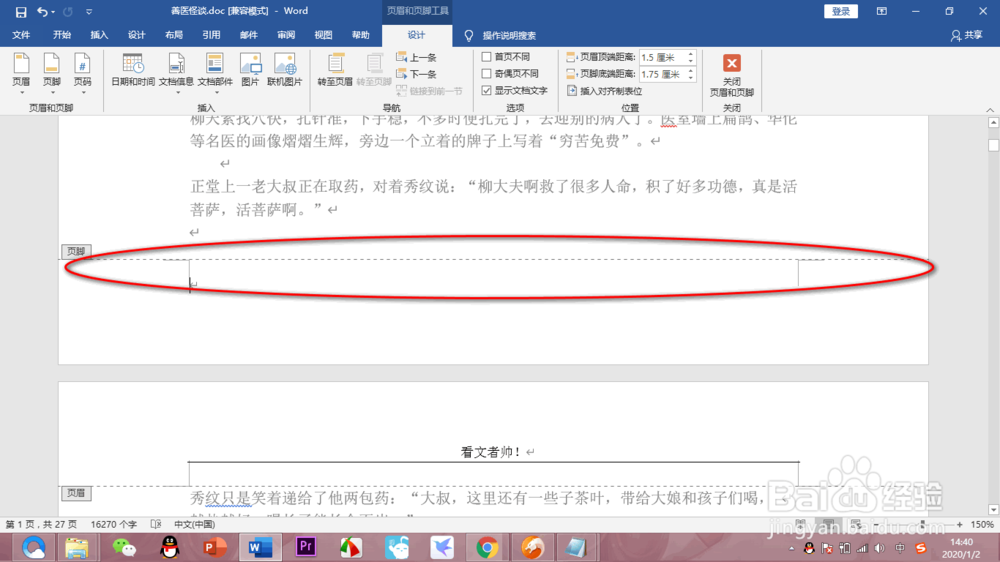Show hidden tray icons arrow
Screen dimensions: 1000x562
pyautogui.click(x=791, y=549)
